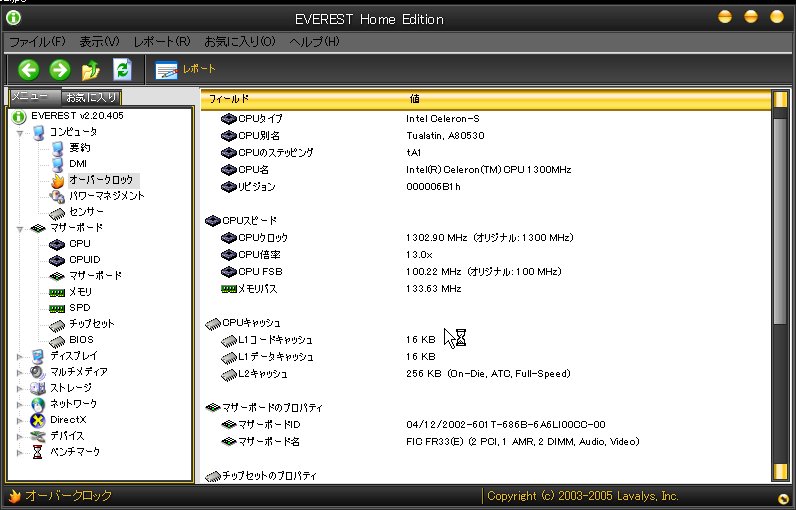
Task: Open the SPD memory icon
Action: point(57,308)
